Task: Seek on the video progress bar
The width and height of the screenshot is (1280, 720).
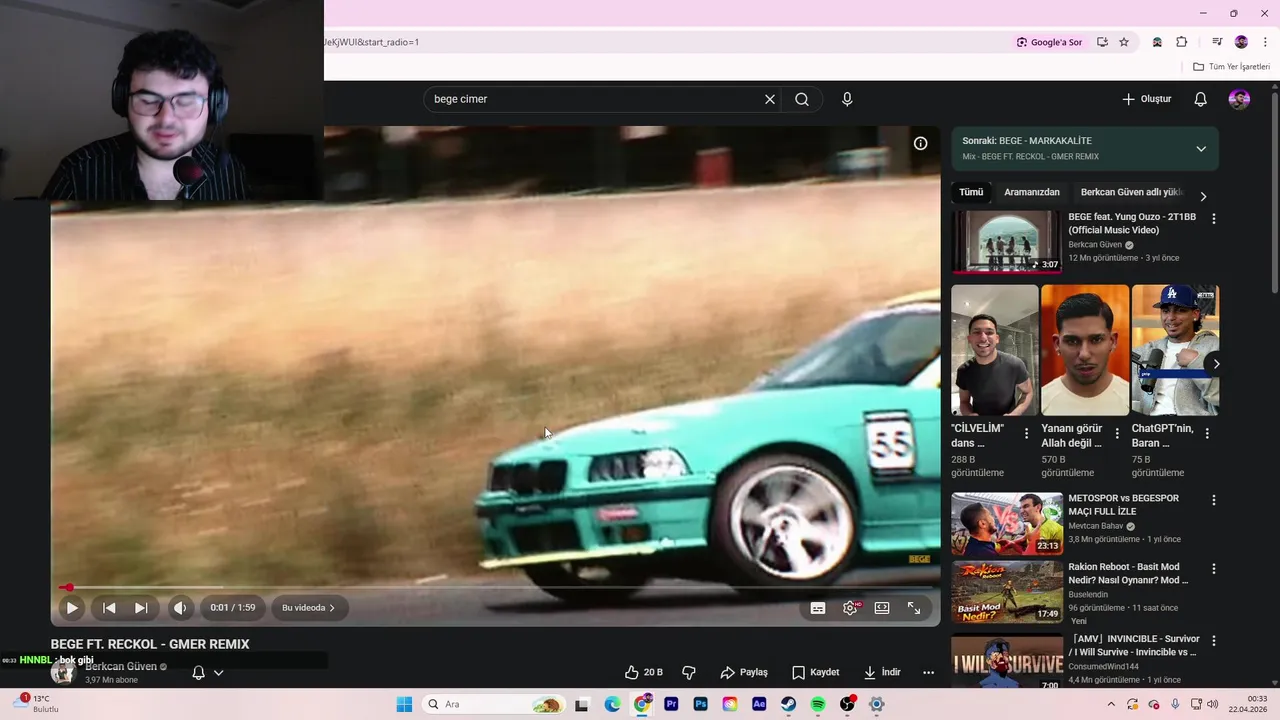Action: (496, 588)
